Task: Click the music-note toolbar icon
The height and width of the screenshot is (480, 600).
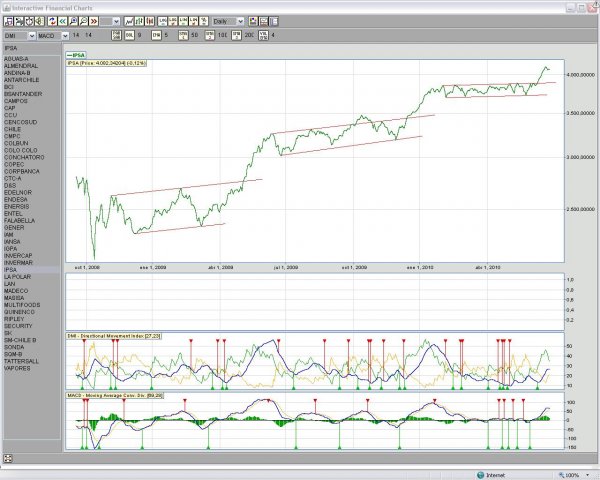Action: [x=8, y=21]
